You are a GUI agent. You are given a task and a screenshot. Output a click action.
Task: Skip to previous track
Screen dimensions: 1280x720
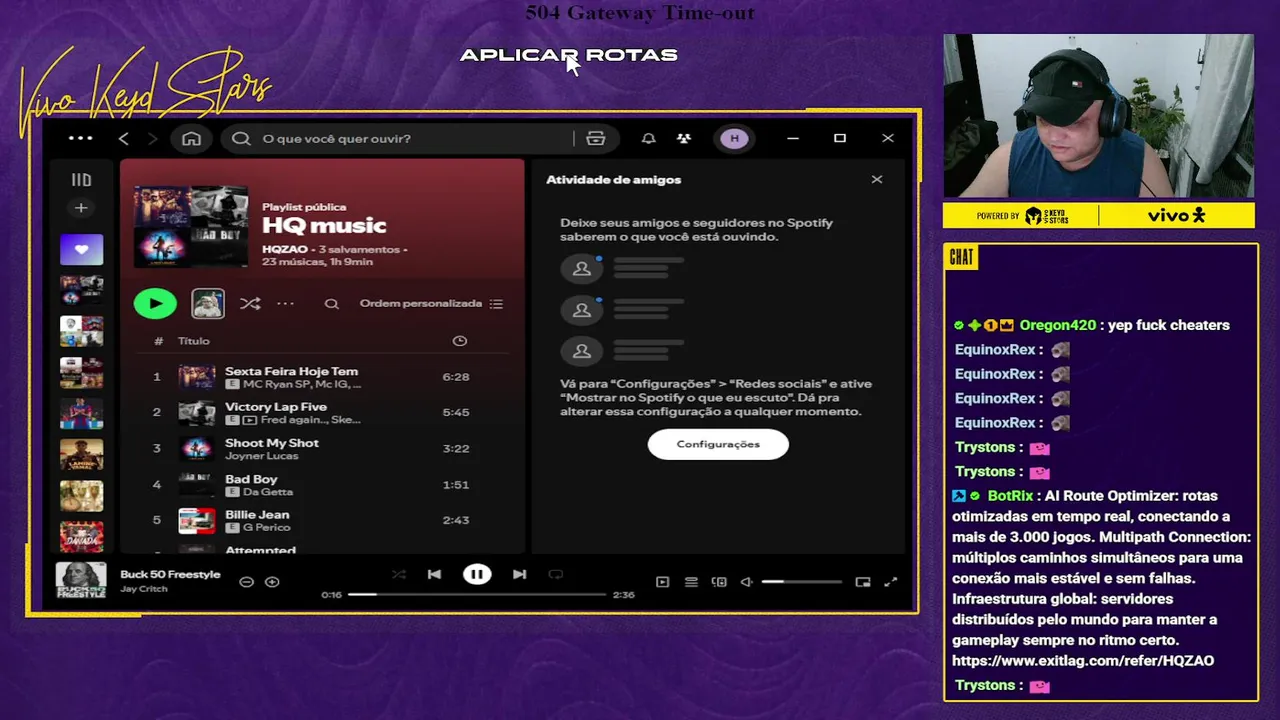[x=434, y=574]
